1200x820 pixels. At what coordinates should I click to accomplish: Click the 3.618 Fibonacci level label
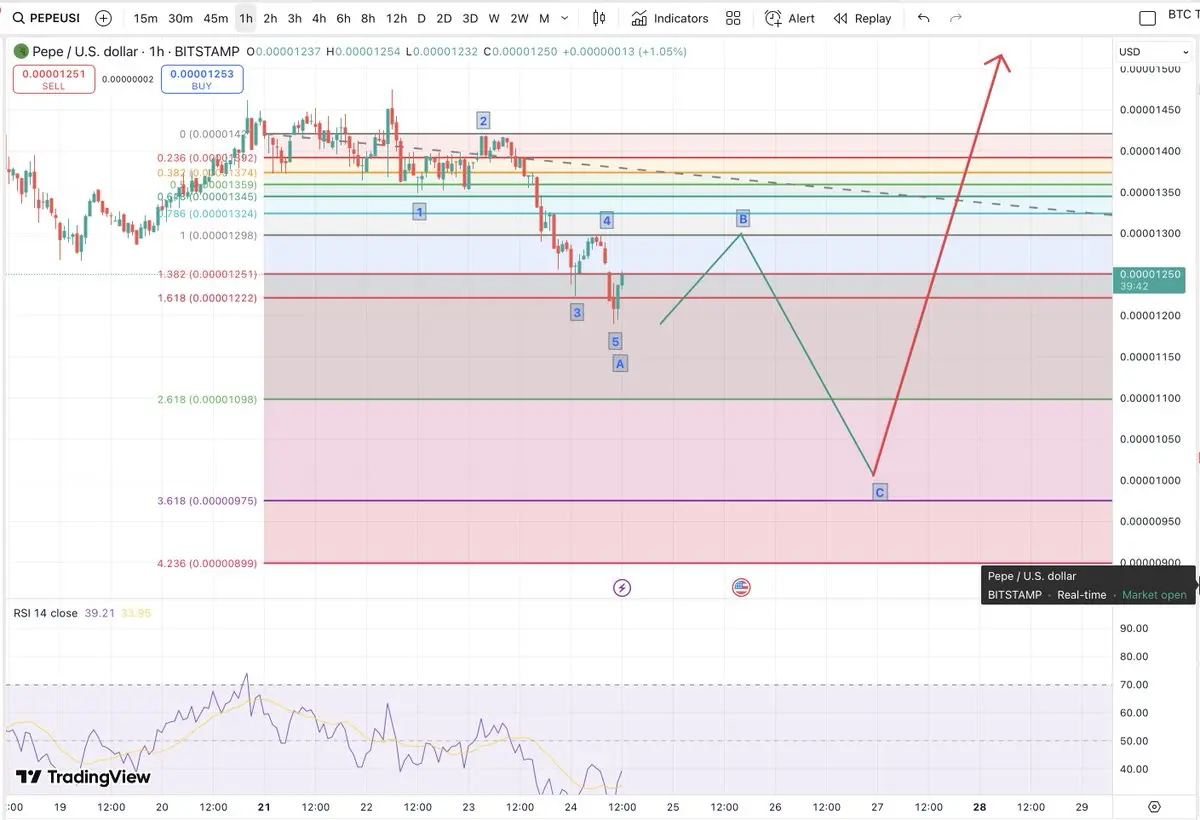[207, 501]
